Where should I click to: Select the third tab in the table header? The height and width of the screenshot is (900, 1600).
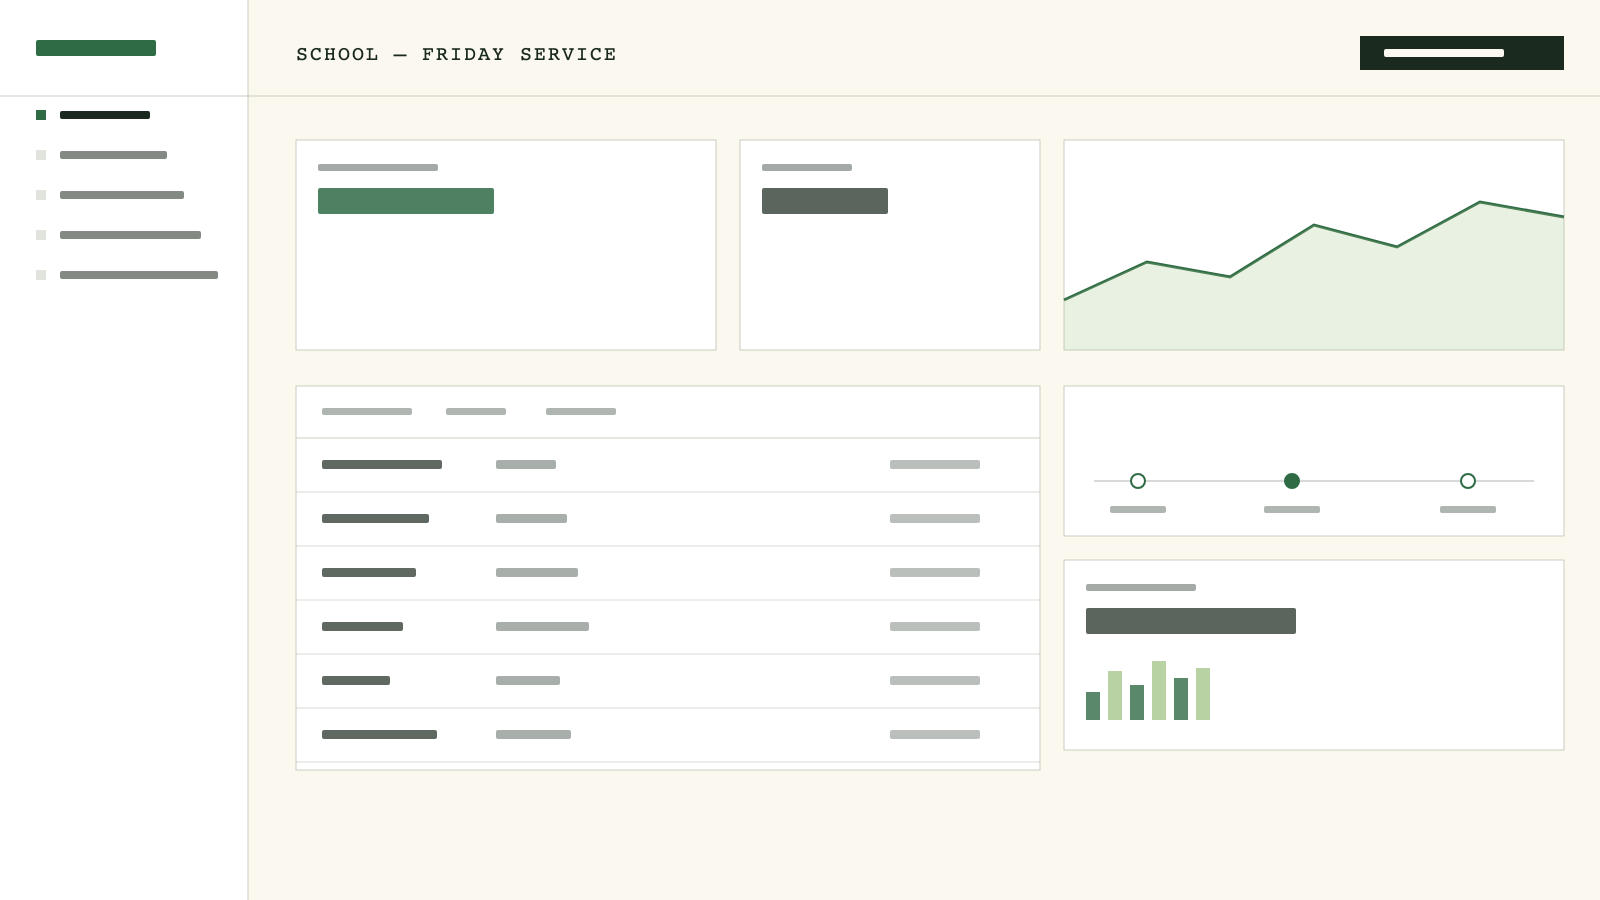coord(581,412)
